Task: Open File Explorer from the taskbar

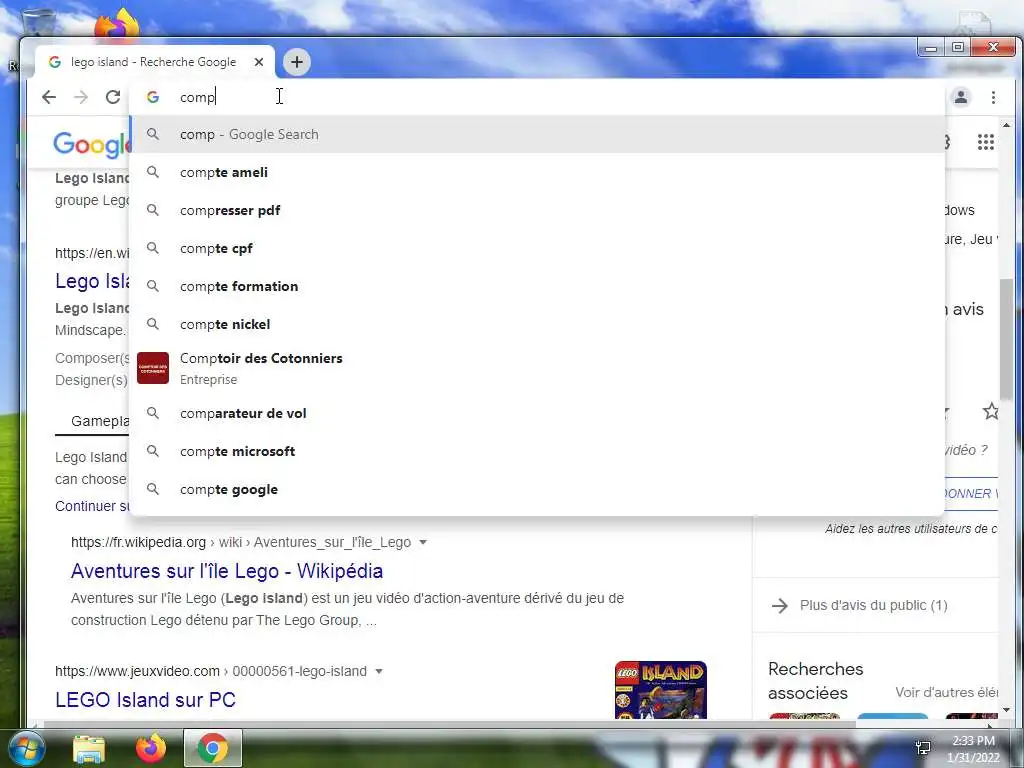Action: [x=89, y=749]
